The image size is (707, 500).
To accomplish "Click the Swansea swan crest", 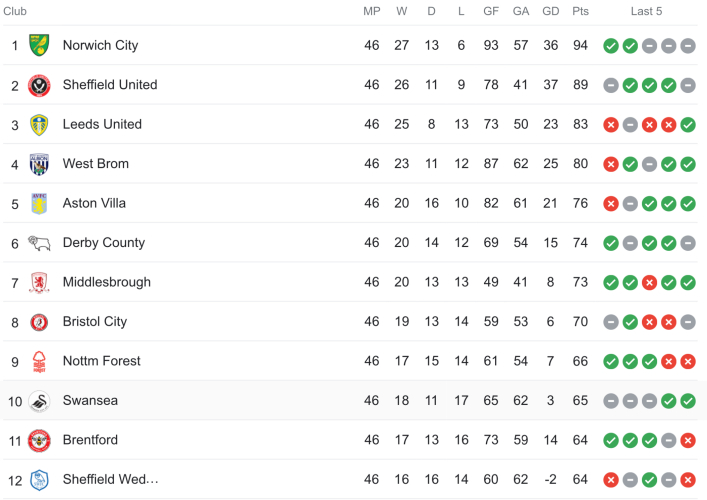I will (39, 401).
